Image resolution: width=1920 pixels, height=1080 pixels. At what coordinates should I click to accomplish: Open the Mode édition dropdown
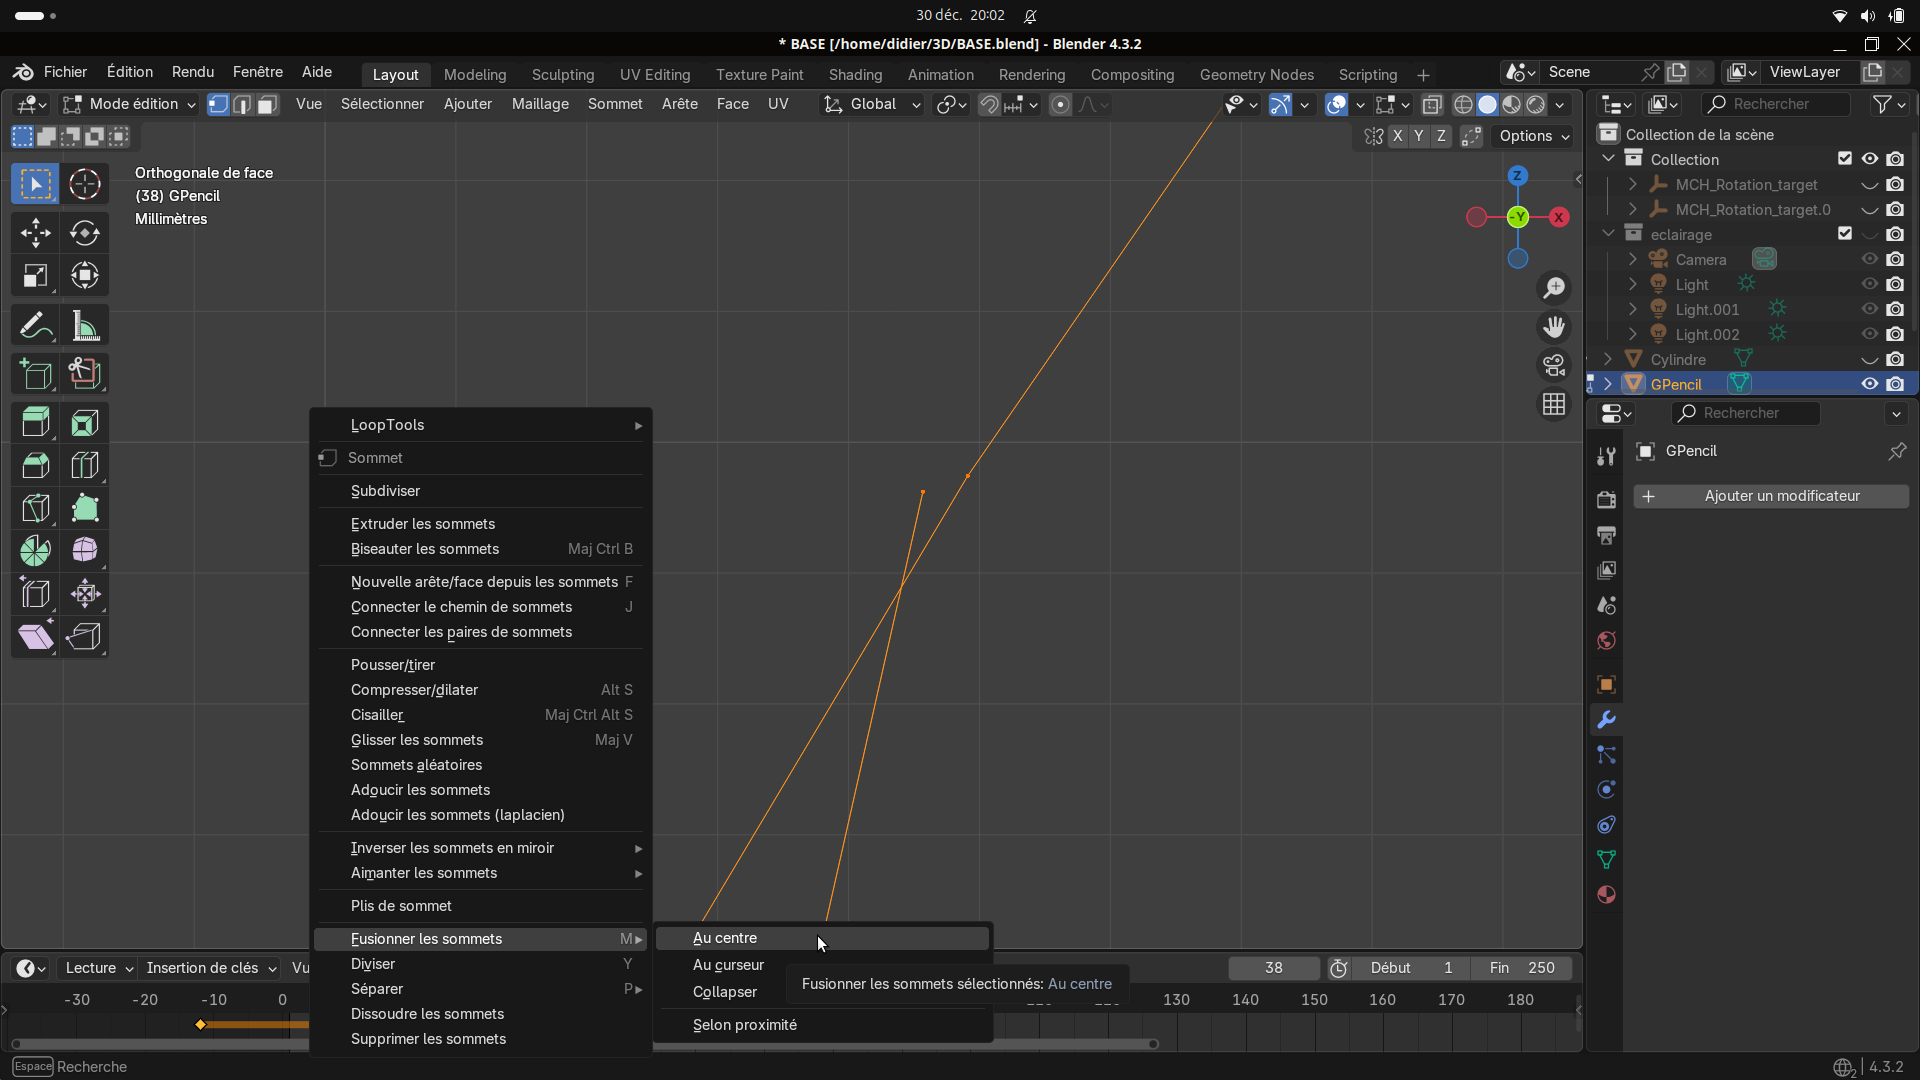point(128,104)
